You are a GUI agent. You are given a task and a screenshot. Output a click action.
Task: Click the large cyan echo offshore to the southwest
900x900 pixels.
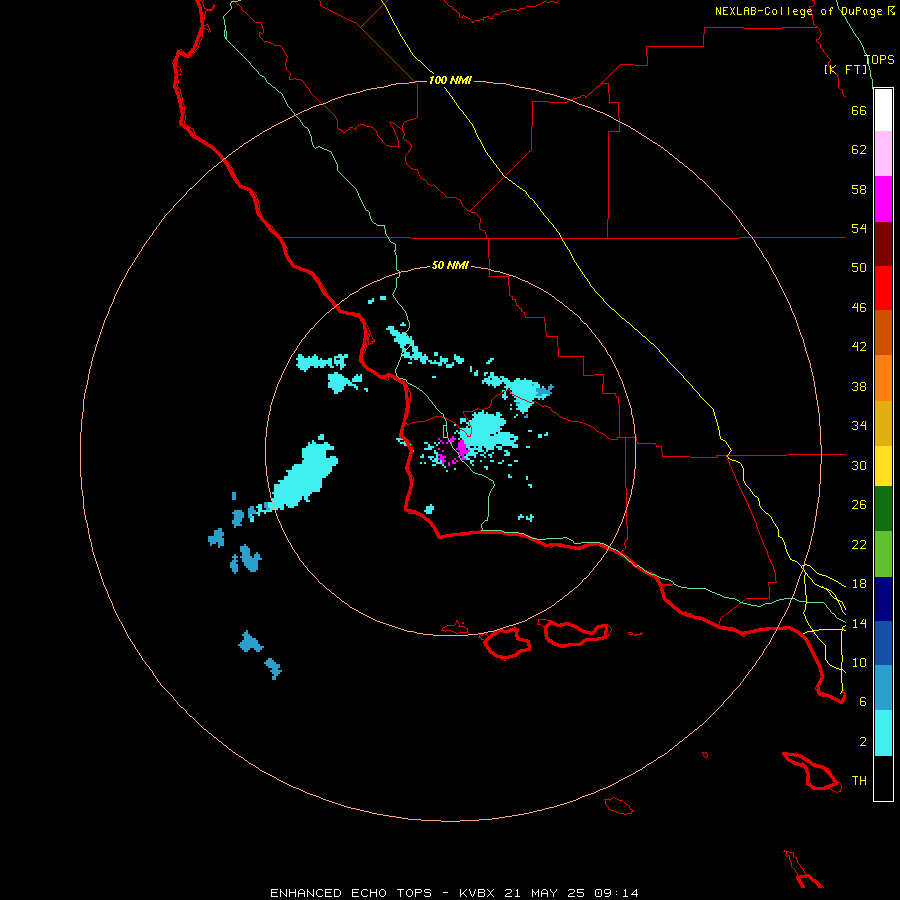[x=304, y=474]
